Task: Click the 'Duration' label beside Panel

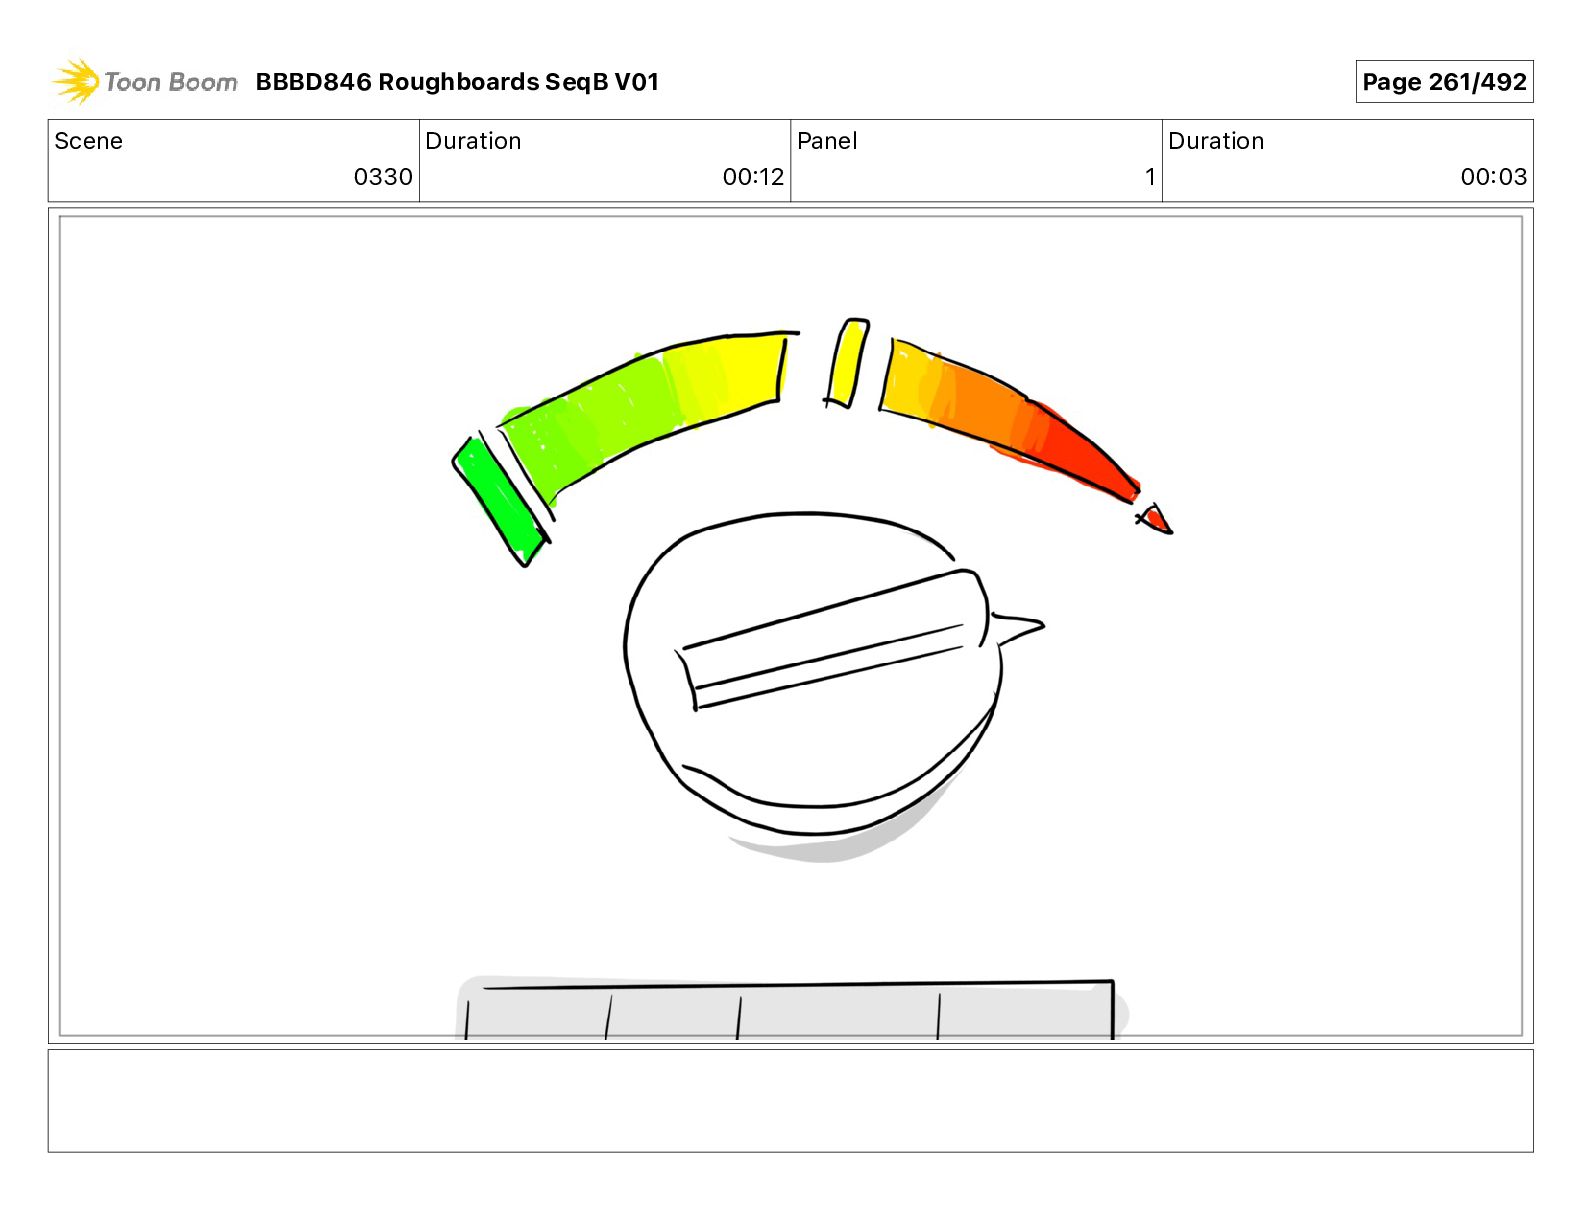Action: coord(1216,141)
